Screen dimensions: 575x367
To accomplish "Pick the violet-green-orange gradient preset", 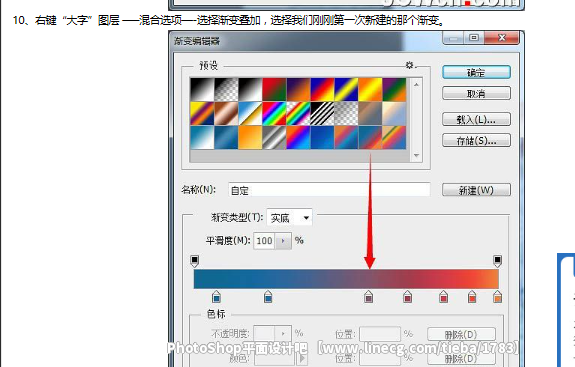I will [x=394, y=89].
